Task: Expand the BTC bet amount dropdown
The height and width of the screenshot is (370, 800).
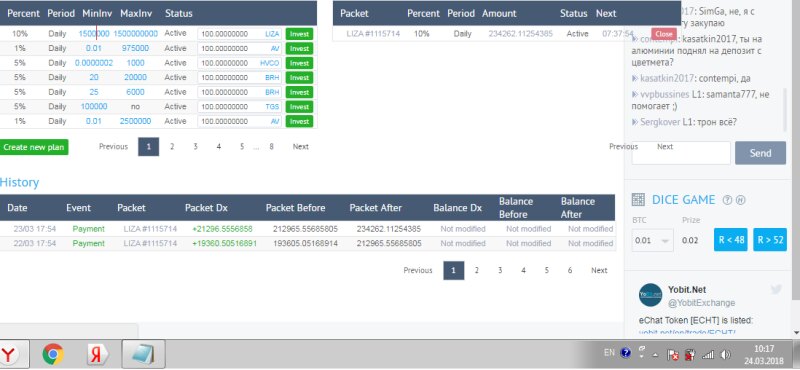Action: (x=653, y=240)
